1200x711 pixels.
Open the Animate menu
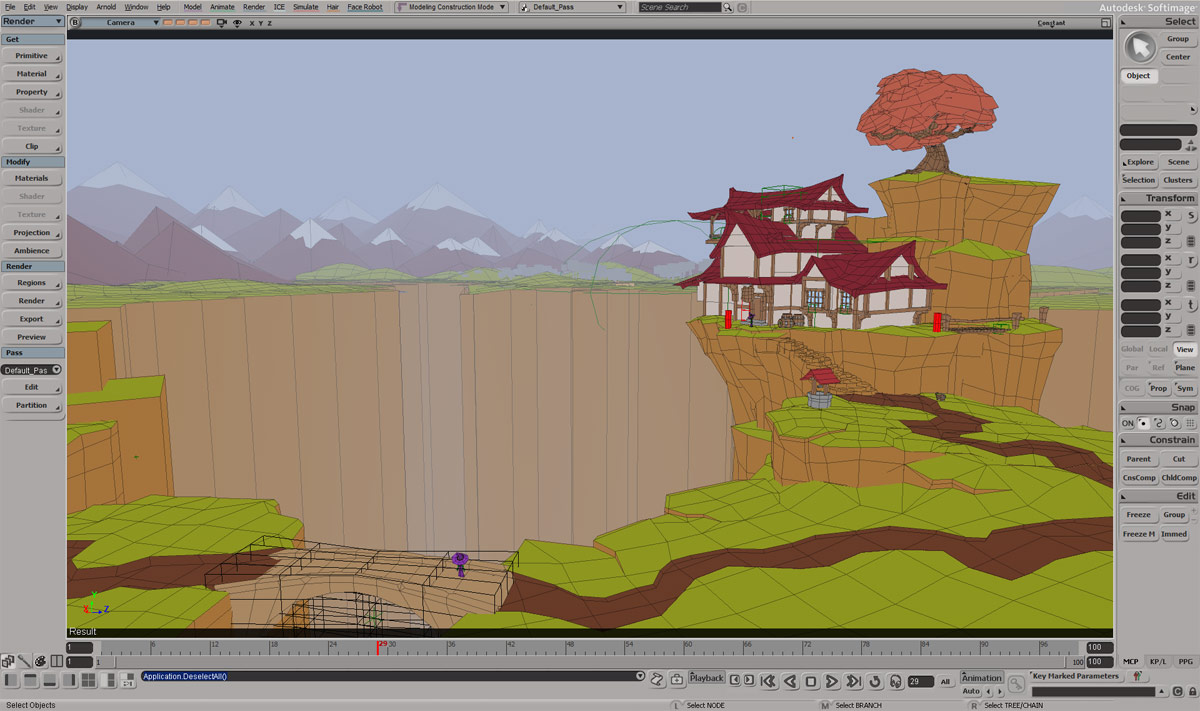click(x=222, y=7)
